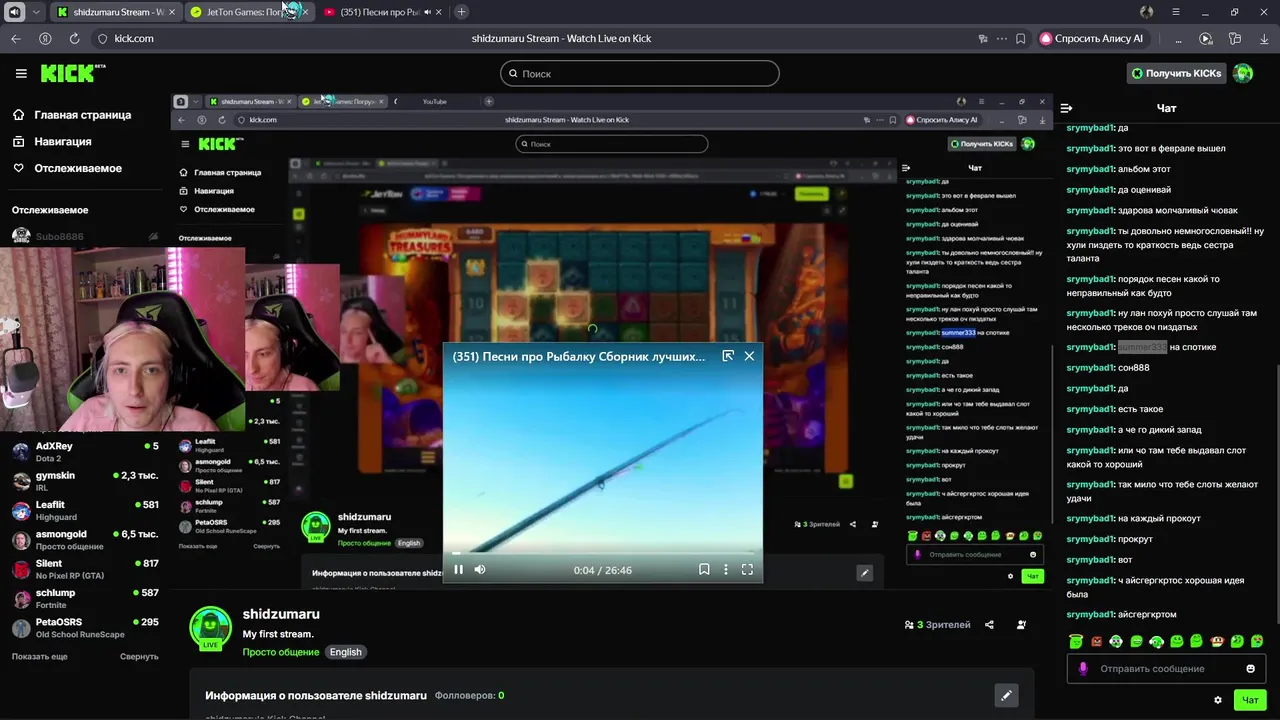This screenshot has height=720, width=1280.
Task: Click the green Чат send button
Action: pyautogui.click(x=1250, y=700)
